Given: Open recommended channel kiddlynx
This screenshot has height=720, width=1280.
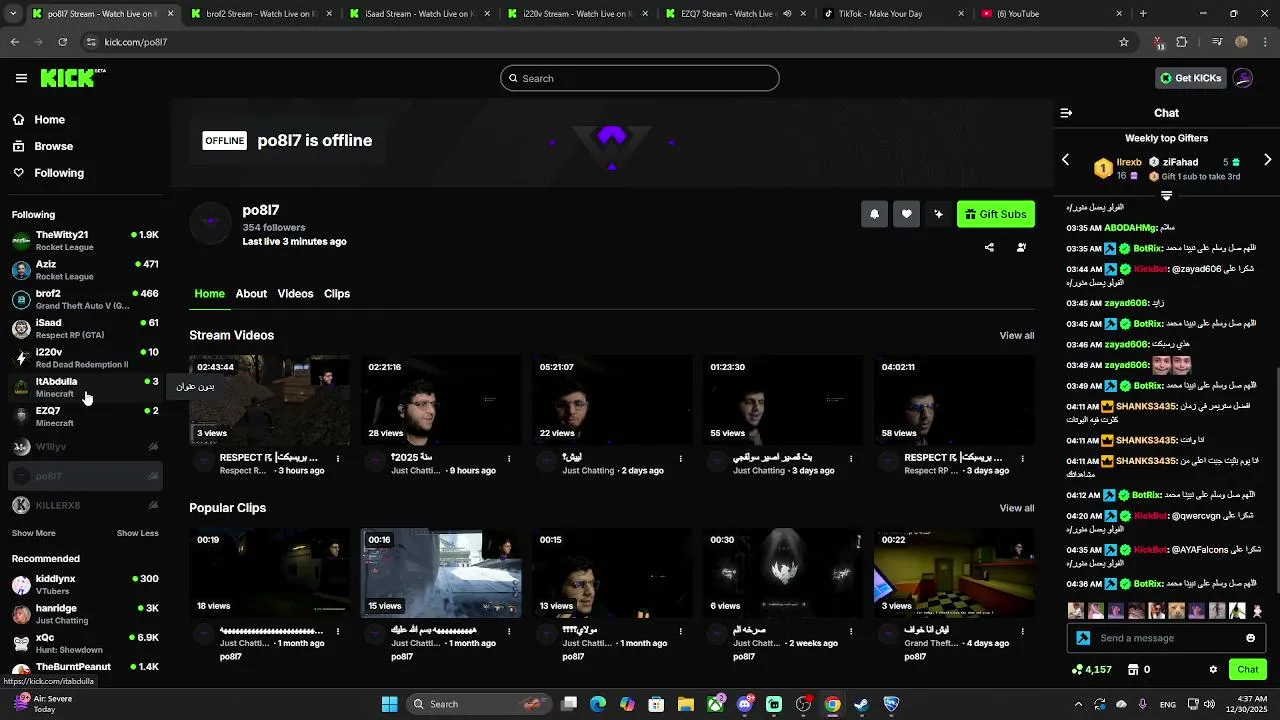Looking at the screenshot, I should tap(85, 584).
